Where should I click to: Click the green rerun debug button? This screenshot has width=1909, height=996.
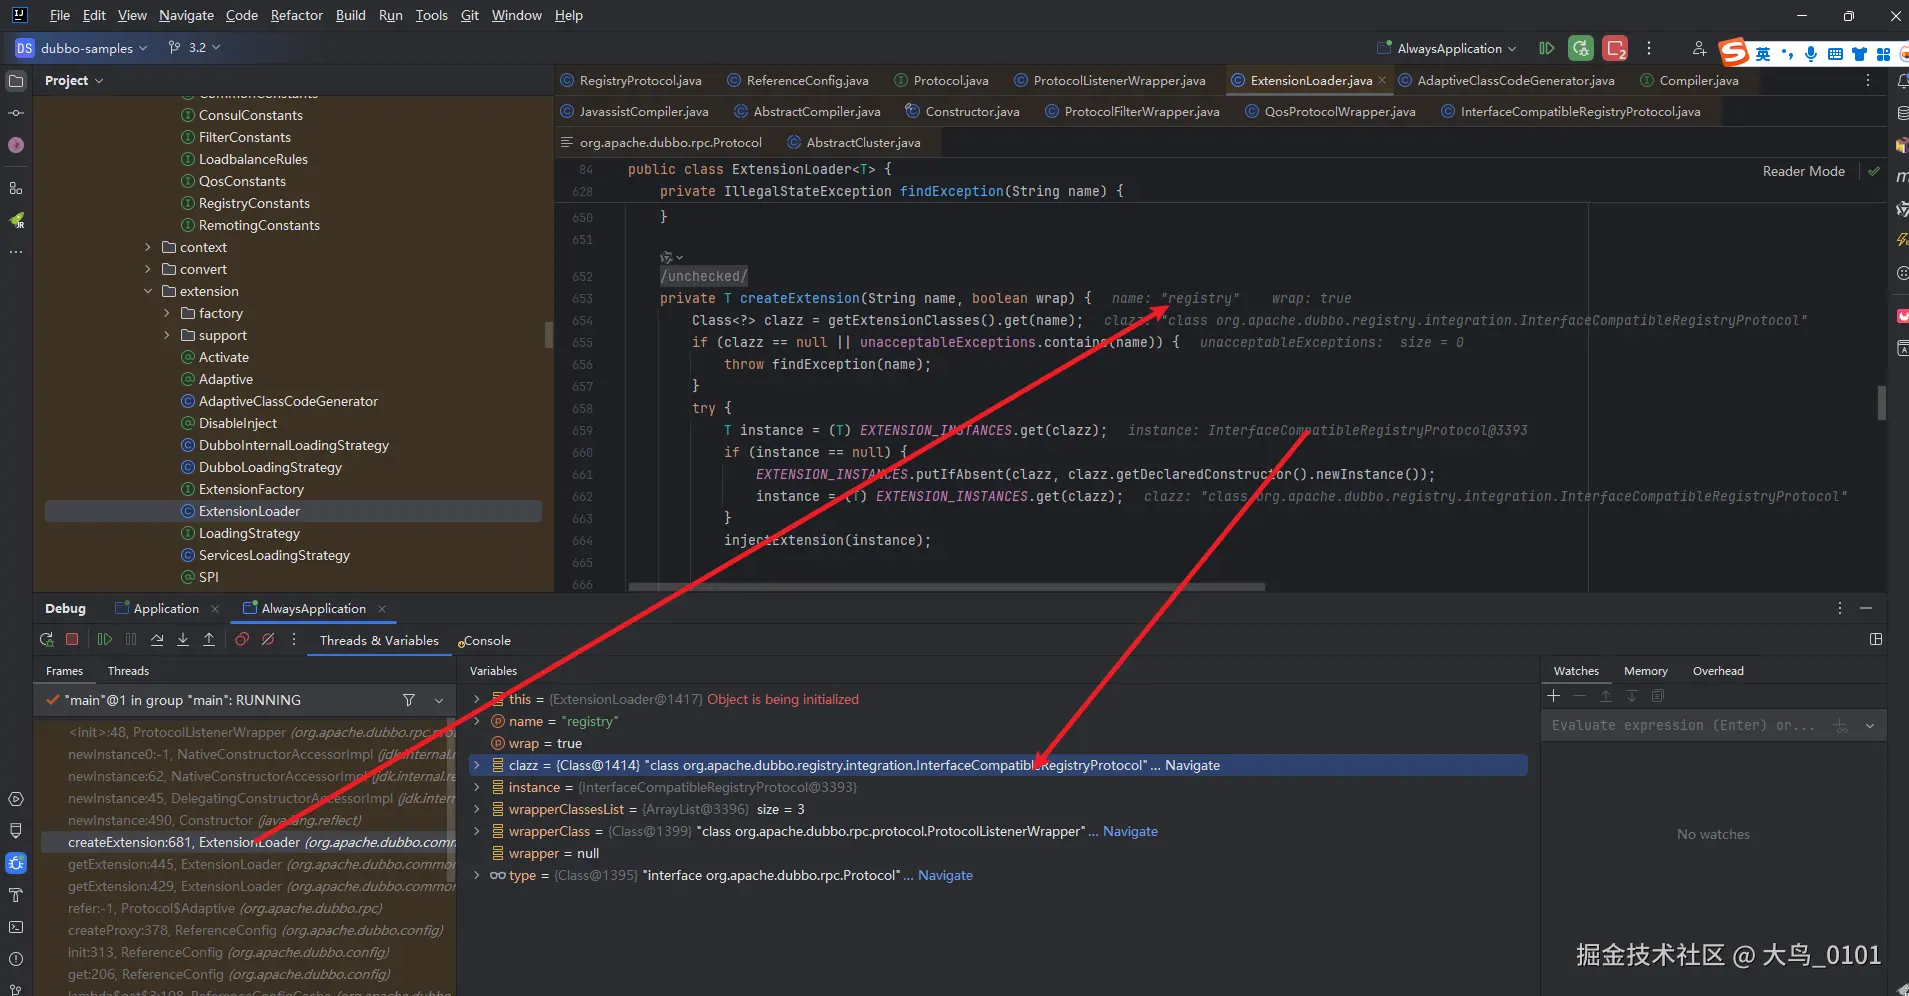coord(1581,48)
